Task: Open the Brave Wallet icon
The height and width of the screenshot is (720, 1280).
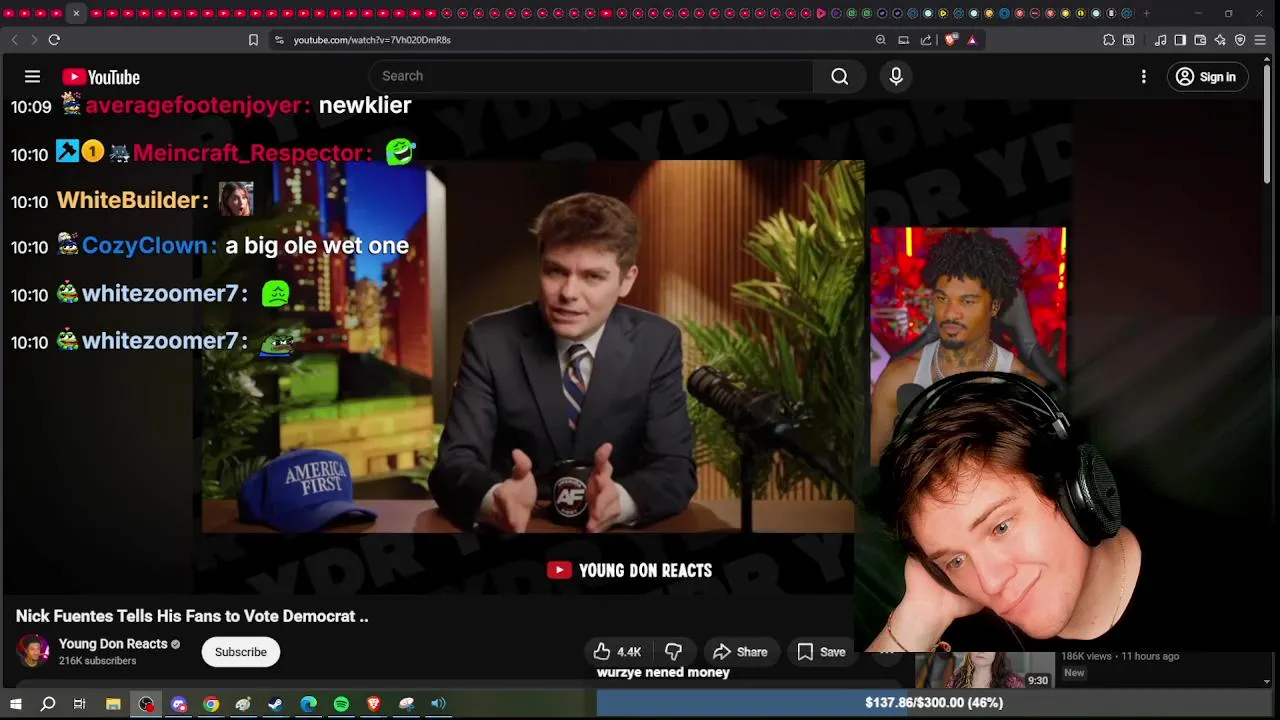Action: (x=1200, y=40)
